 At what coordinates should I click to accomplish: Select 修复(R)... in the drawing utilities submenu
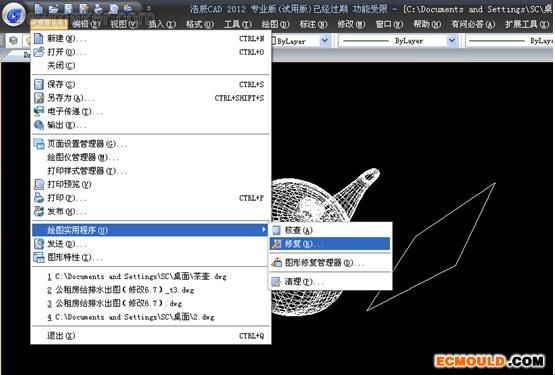click(330, 244)
